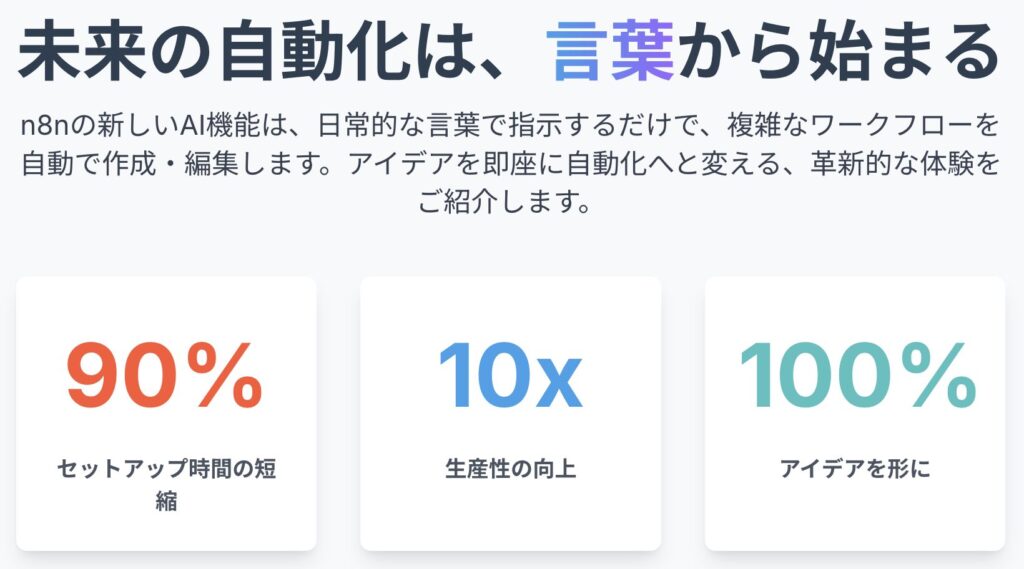Click the セットアップ時間の短縮 label
1024x569 pixels.
coord(166,483)
